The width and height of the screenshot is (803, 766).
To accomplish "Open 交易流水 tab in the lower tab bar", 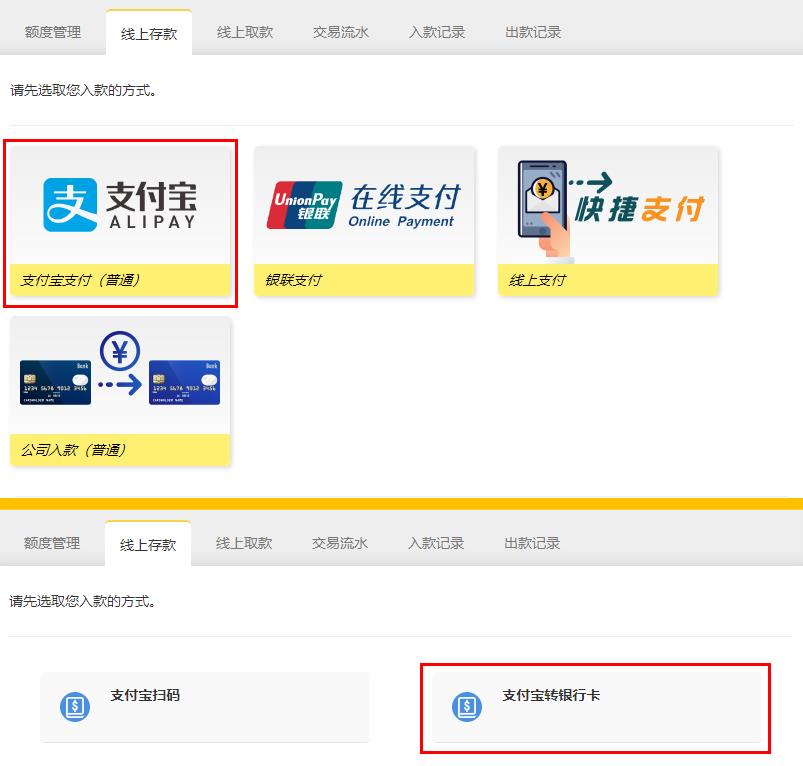I will 340,543.
